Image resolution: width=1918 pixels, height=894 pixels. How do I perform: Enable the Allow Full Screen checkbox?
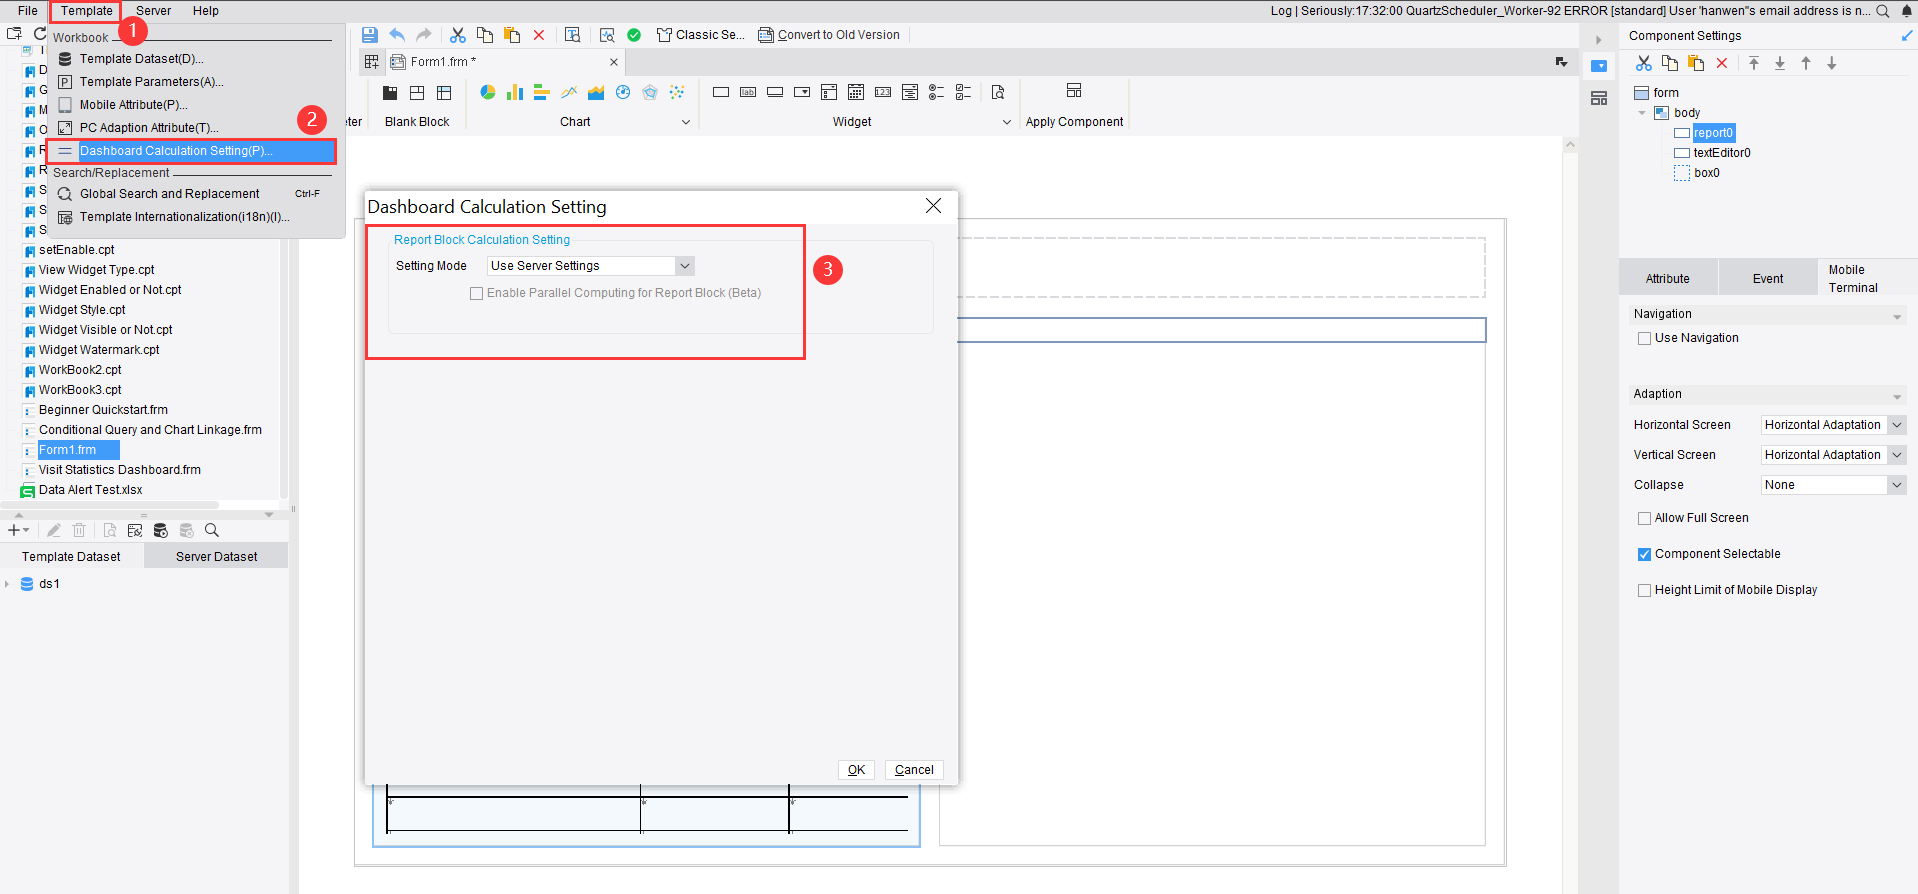(1644, 518)
